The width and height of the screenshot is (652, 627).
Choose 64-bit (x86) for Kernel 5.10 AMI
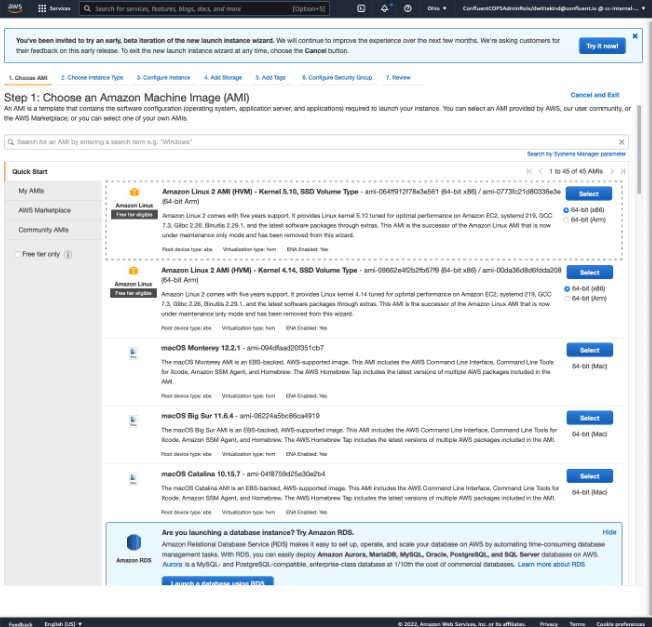(x=566, y=210)
